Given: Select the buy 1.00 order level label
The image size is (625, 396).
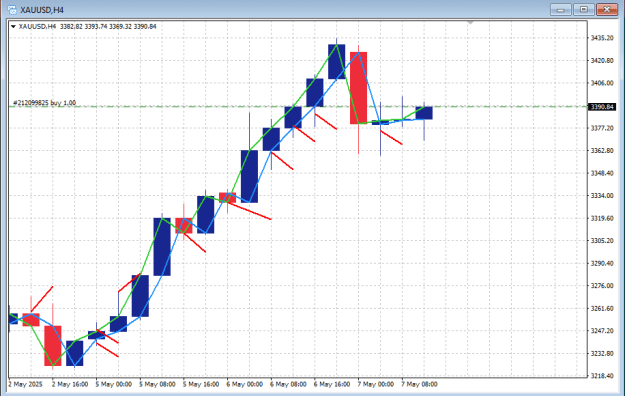Looking at the screenshot, I should [x=45, y=103].
